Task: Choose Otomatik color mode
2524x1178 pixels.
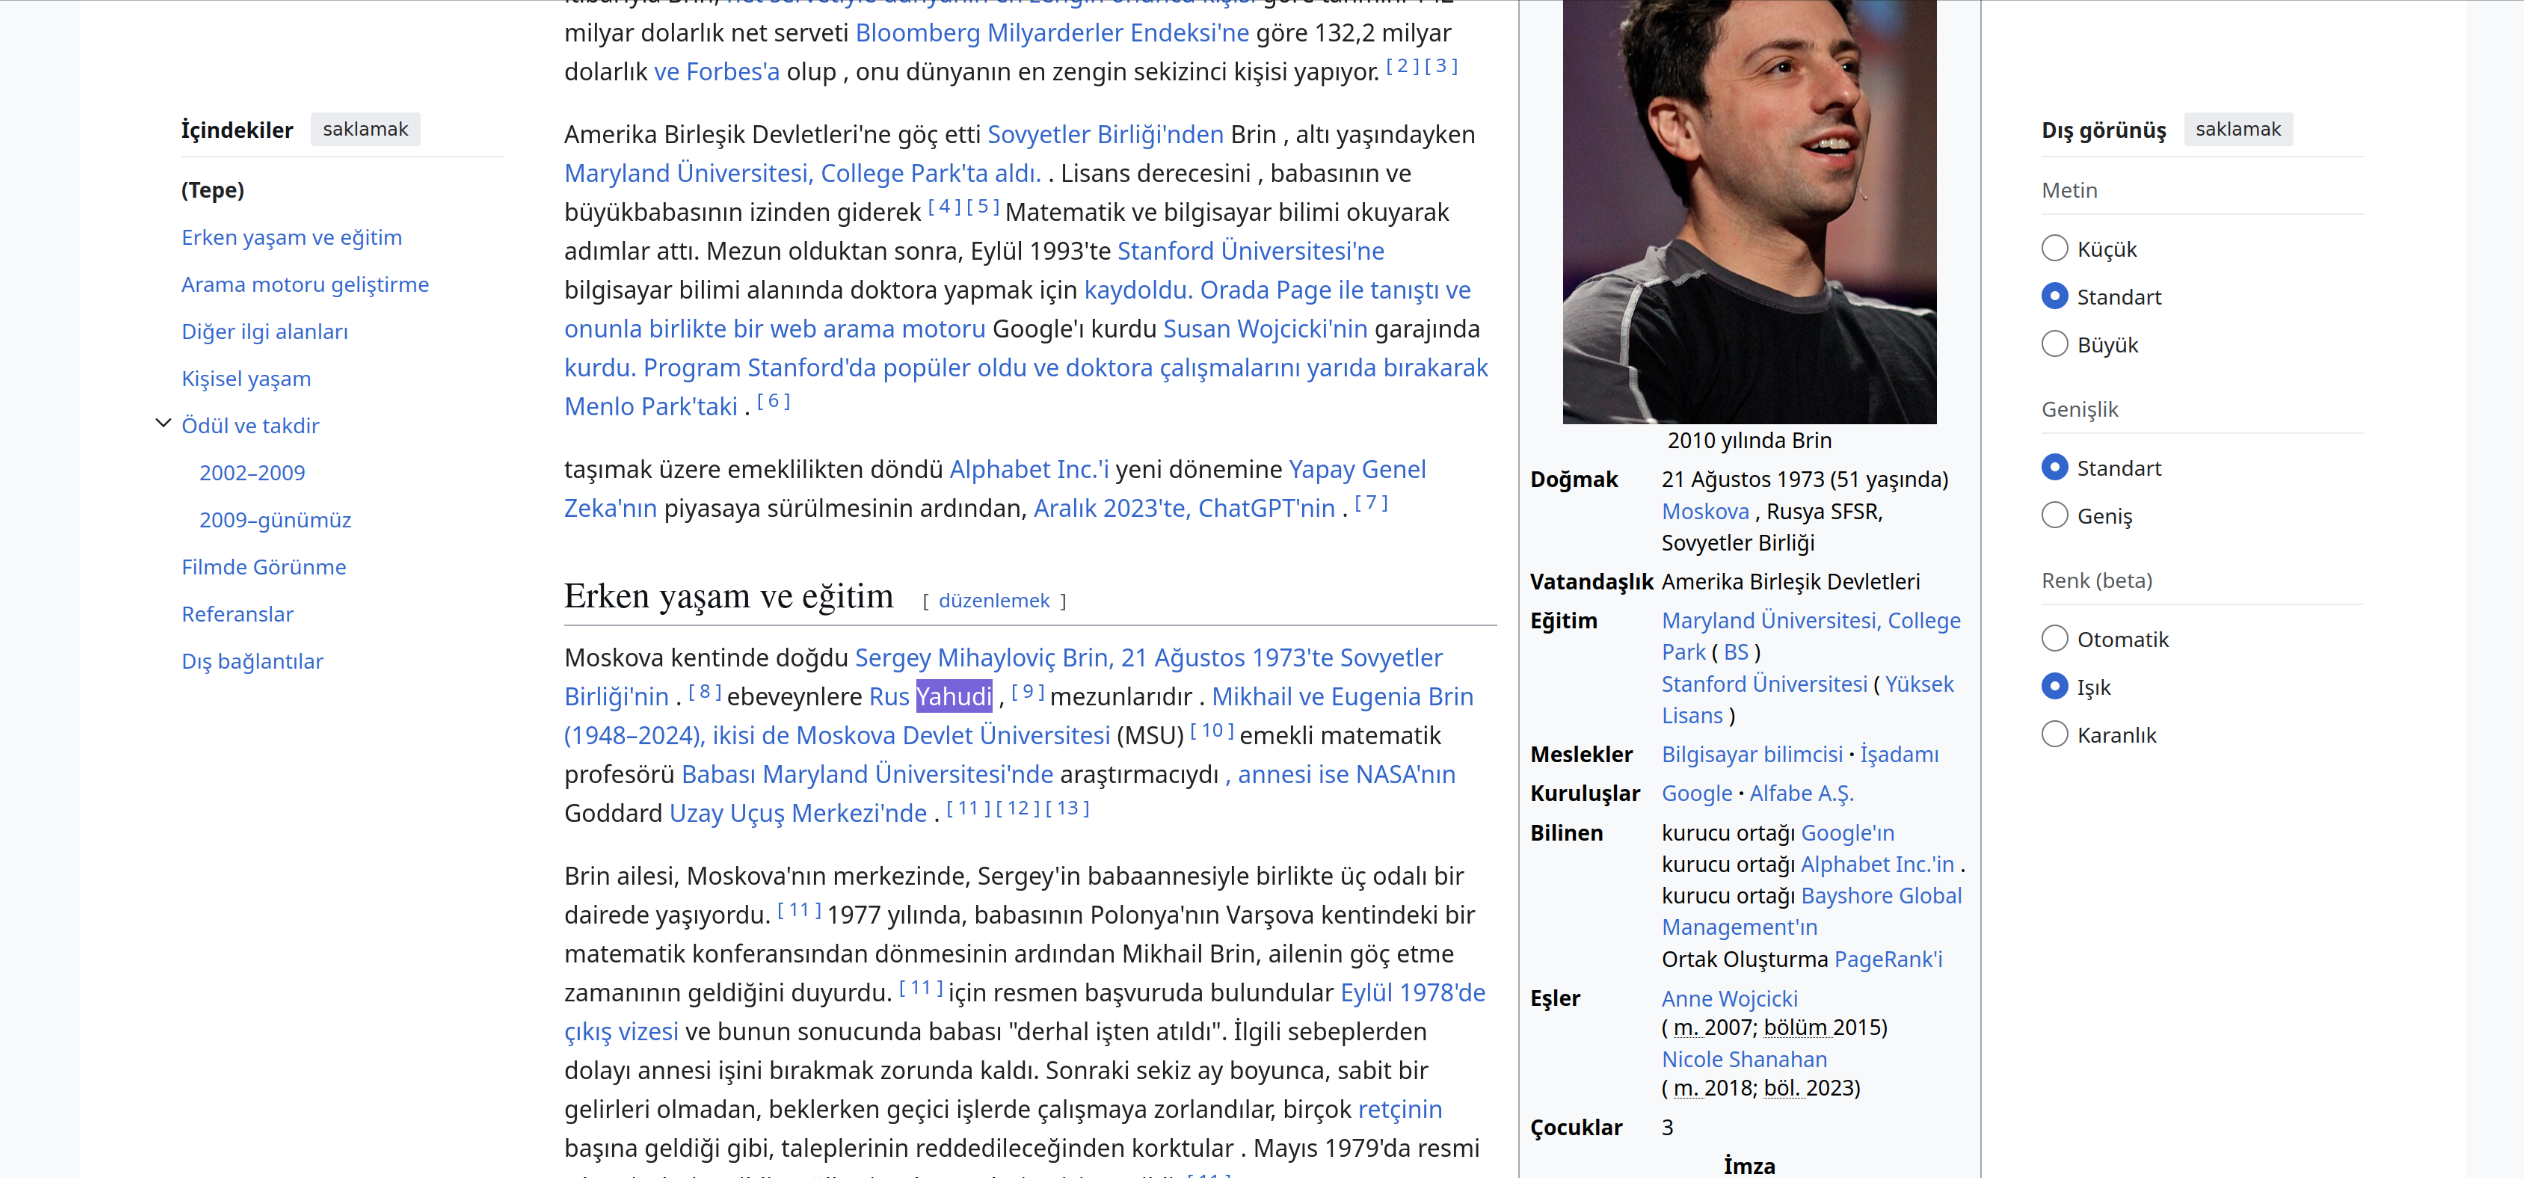Action: (2054, 638)
